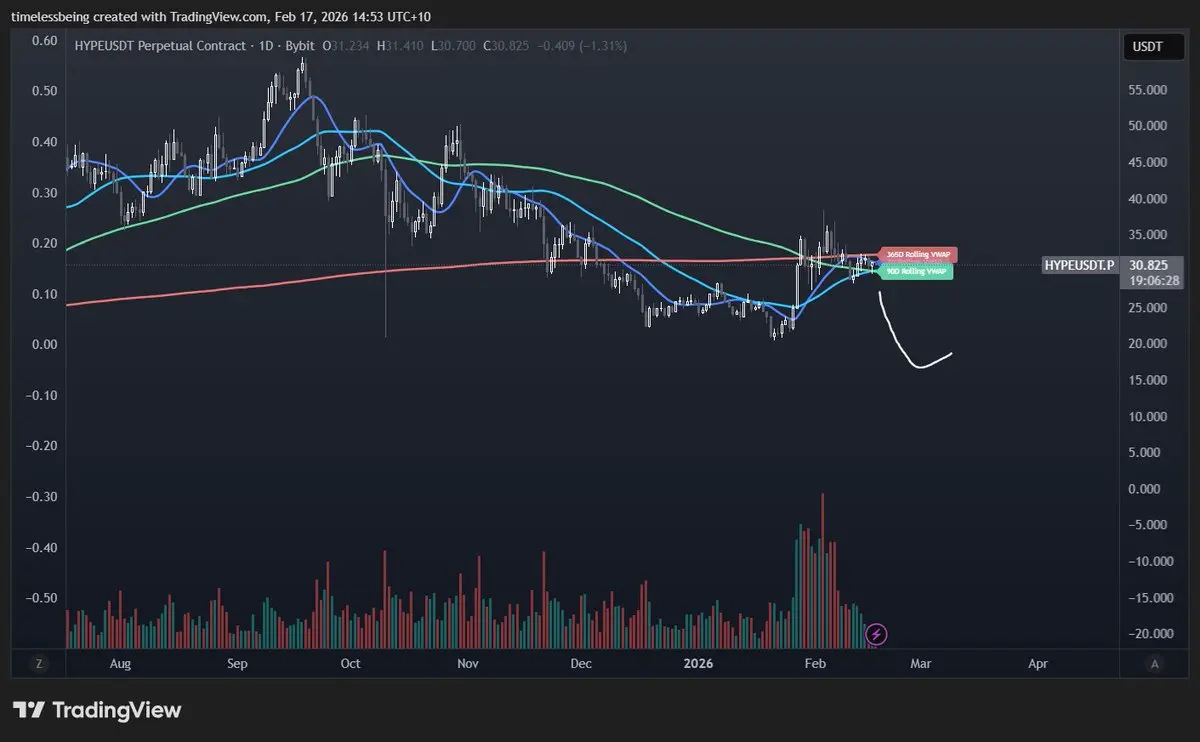Screen dimensions: 1200x742
Task: Click the purple lightning bolt event icon
Action: pyautogui.click(x=876, y=633)
